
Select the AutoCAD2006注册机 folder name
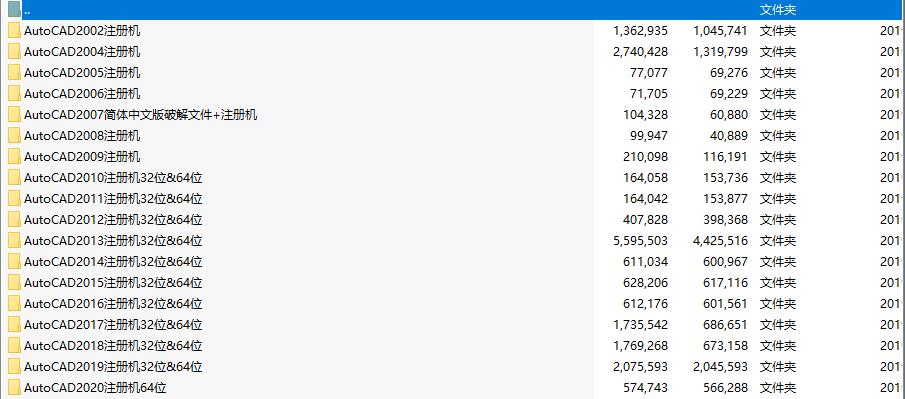[82, 94]
